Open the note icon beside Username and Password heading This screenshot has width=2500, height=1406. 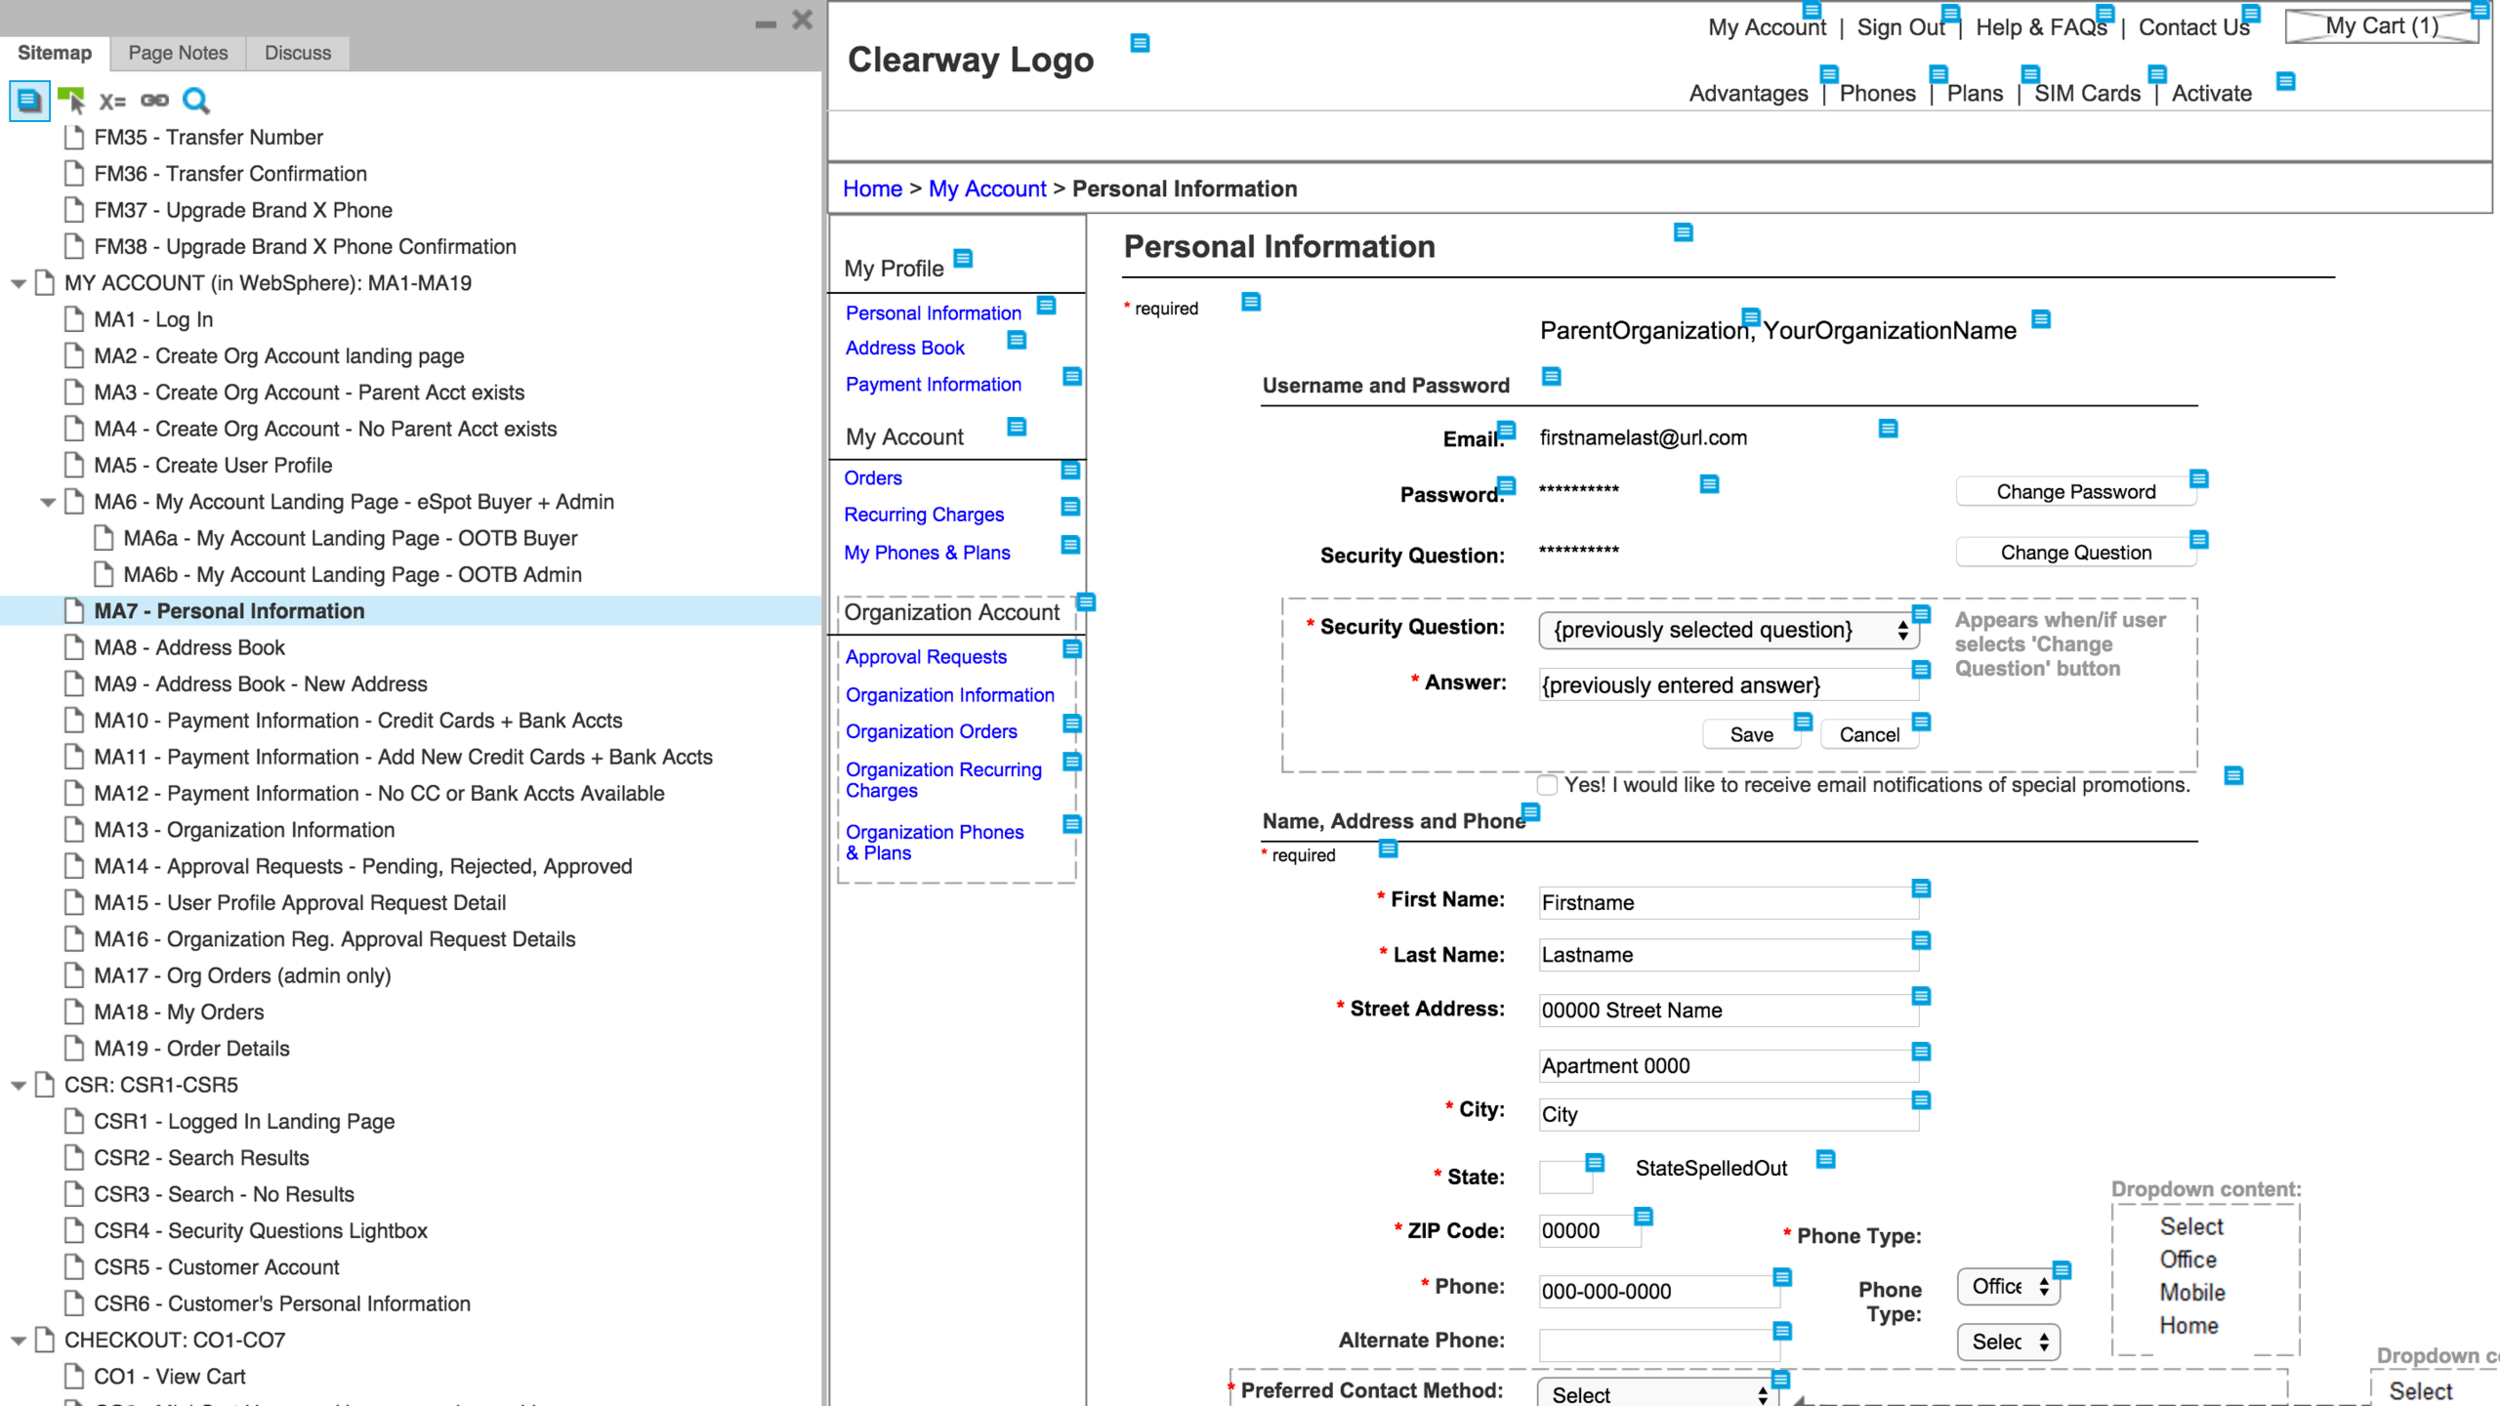[1551, 377]
